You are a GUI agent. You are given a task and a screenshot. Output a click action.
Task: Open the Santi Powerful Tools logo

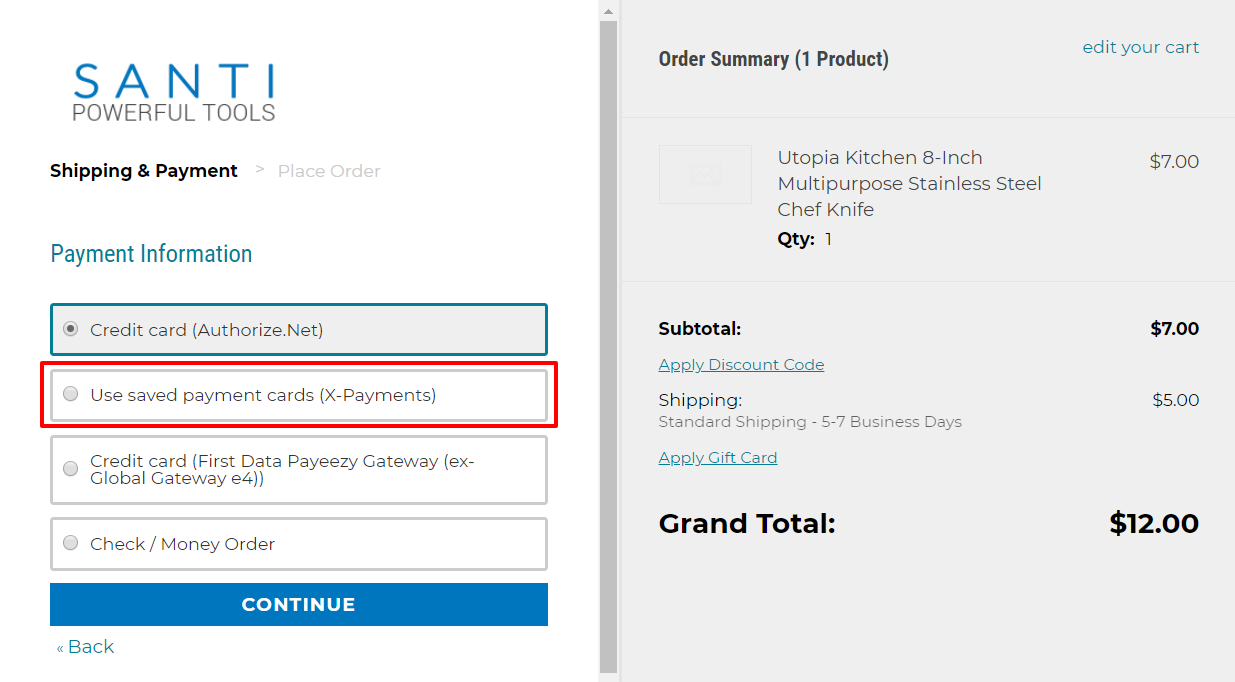coord(174,93)
